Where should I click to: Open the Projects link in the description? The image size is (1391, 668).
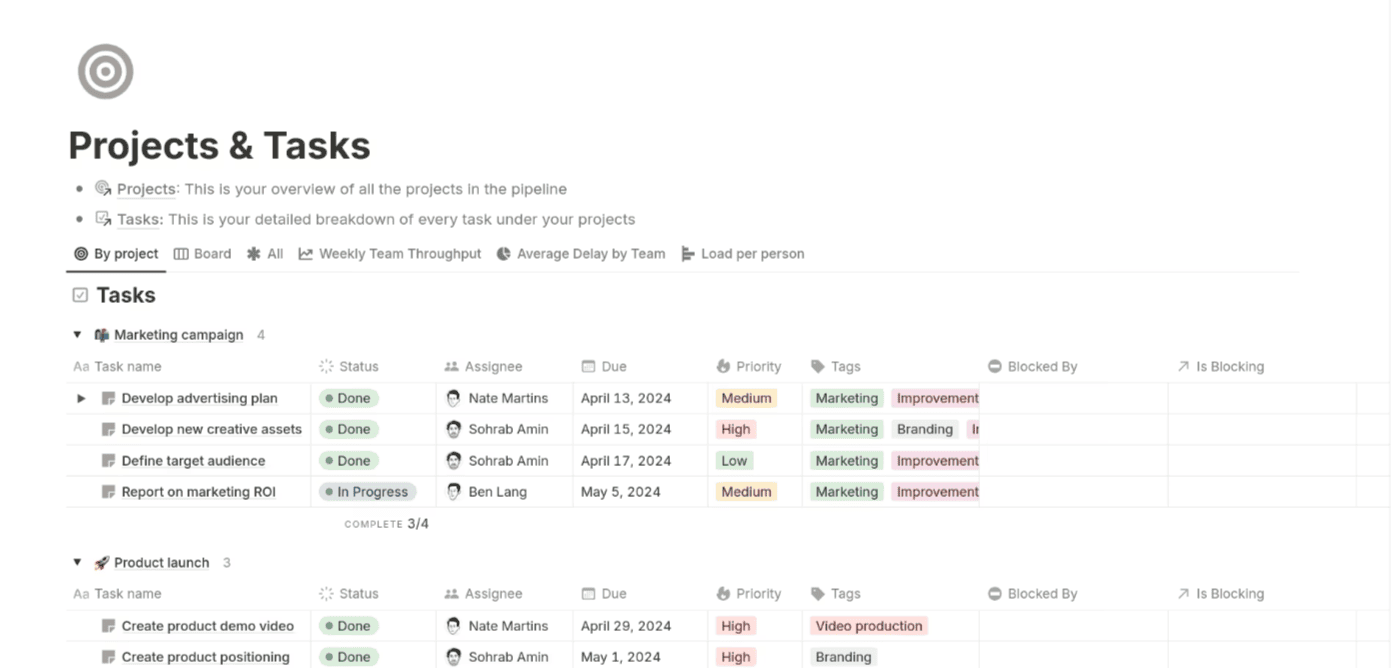[146, 189]
